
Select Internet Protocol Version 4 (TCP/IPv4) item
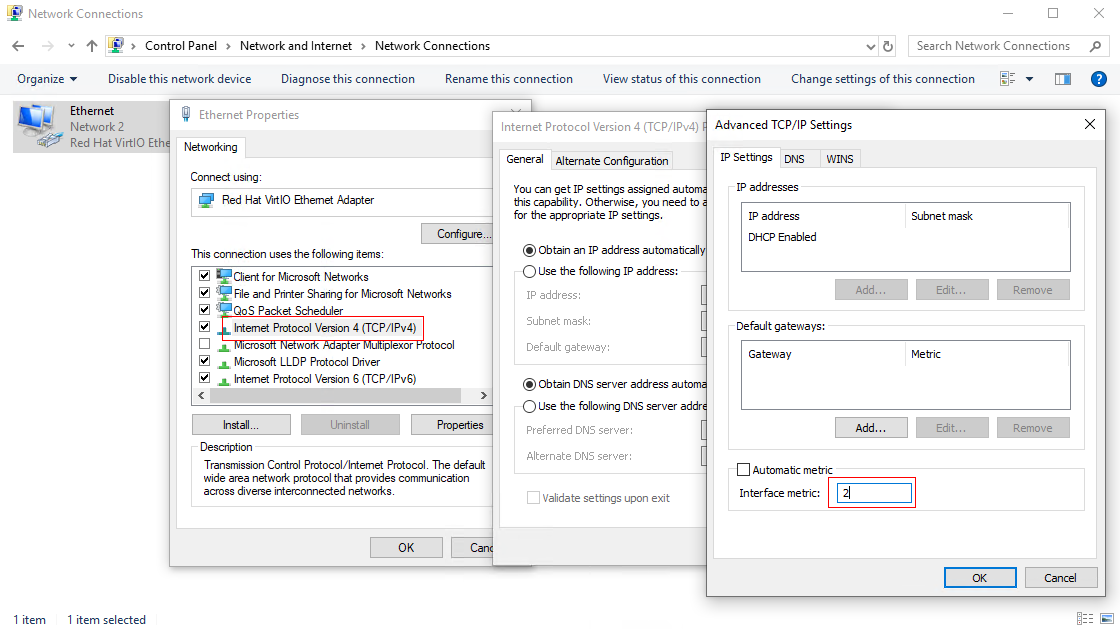pyautogui.click(x=324, y=328)
